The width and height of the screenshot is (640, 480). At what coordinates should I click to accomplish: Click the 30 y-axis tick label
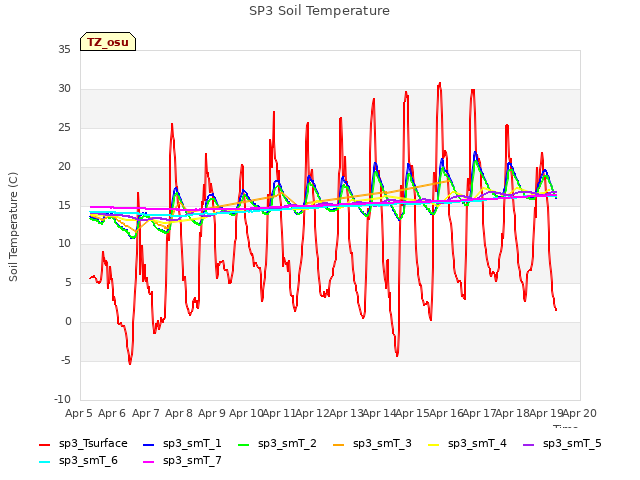click(x=64, y=88)
